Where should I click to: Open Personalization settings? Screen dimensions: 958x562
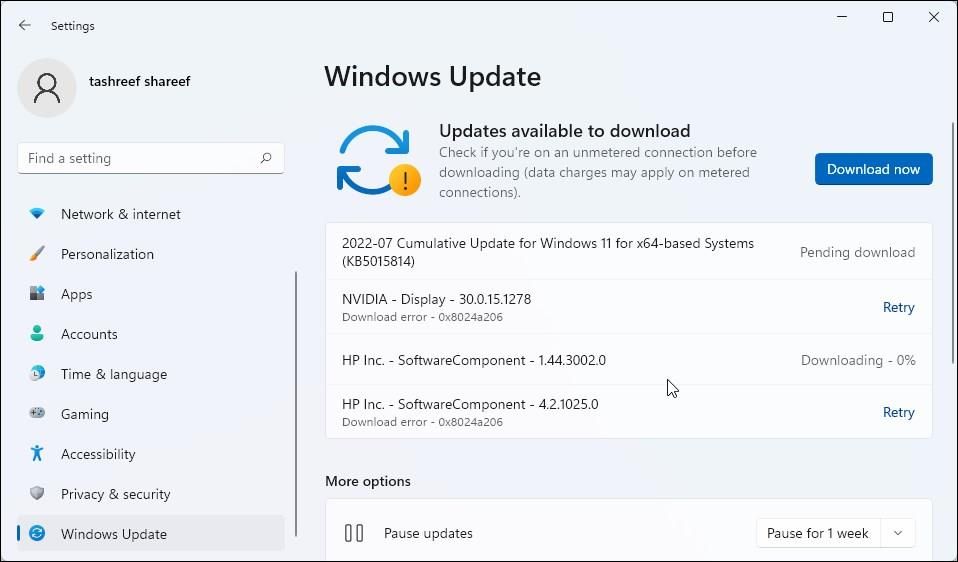pyautogui.click(x=150, y=254)
